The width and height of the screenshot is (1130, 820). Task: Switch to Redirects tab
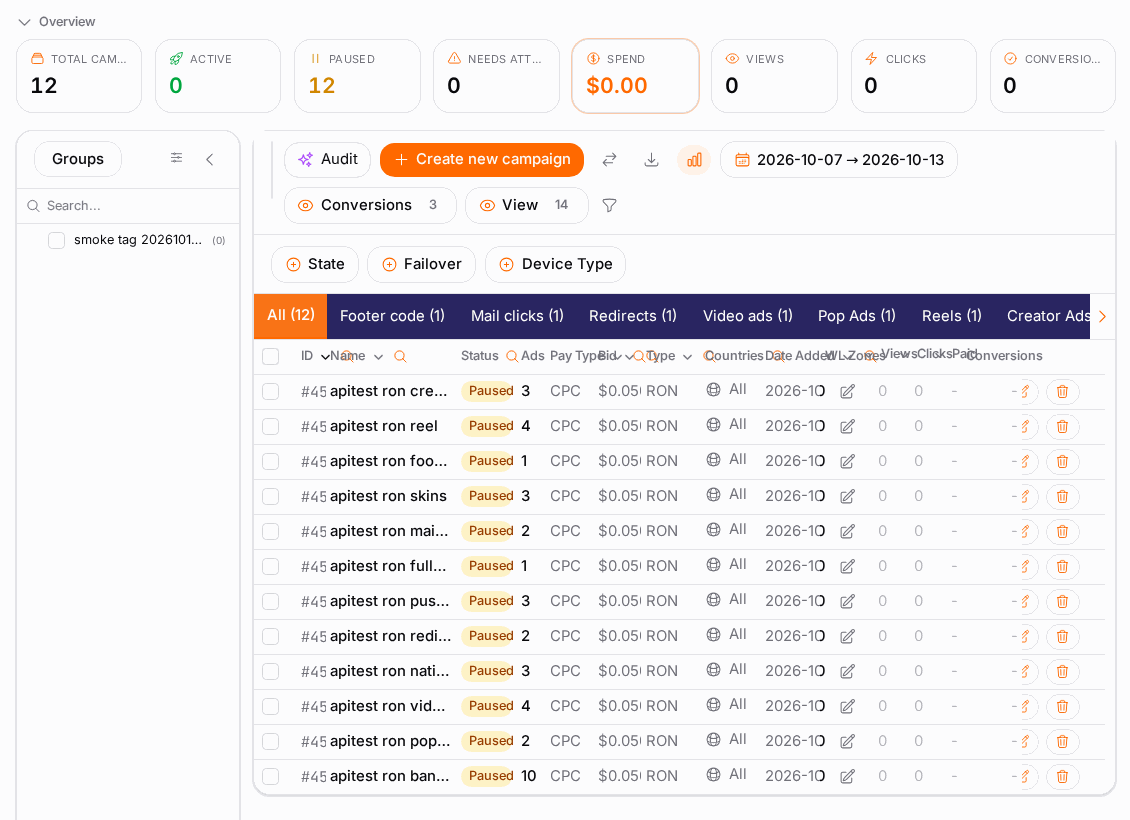[x=633, y=316]
